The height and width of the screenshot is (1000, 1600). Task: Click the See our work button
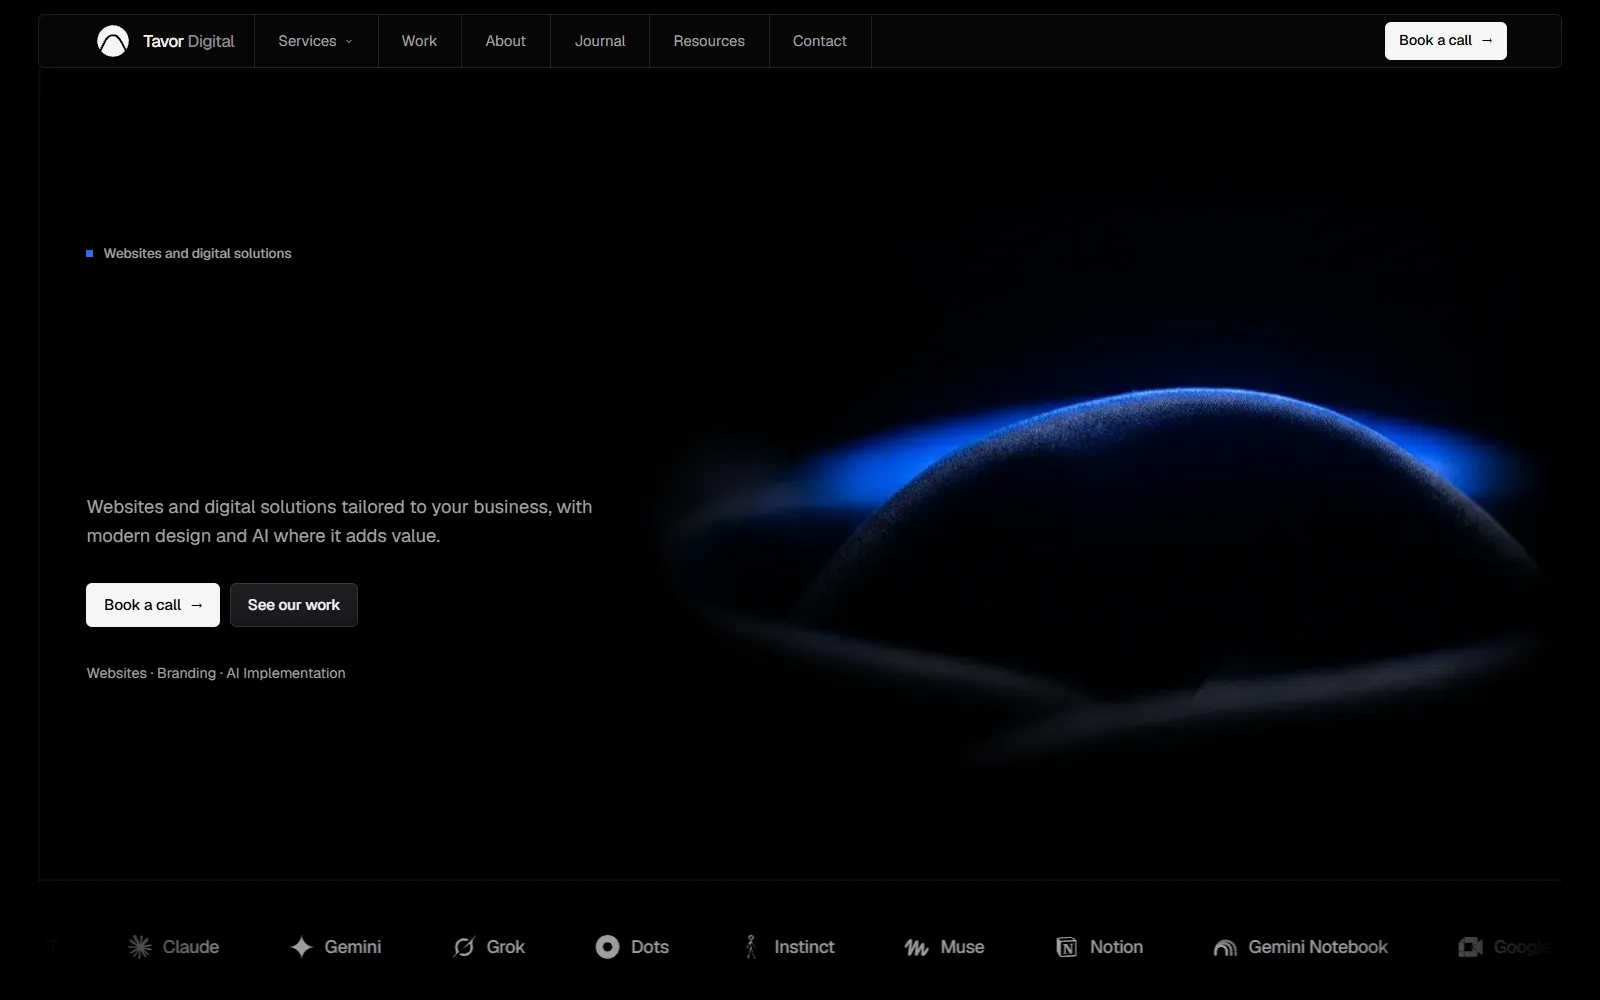pos(294,605)
